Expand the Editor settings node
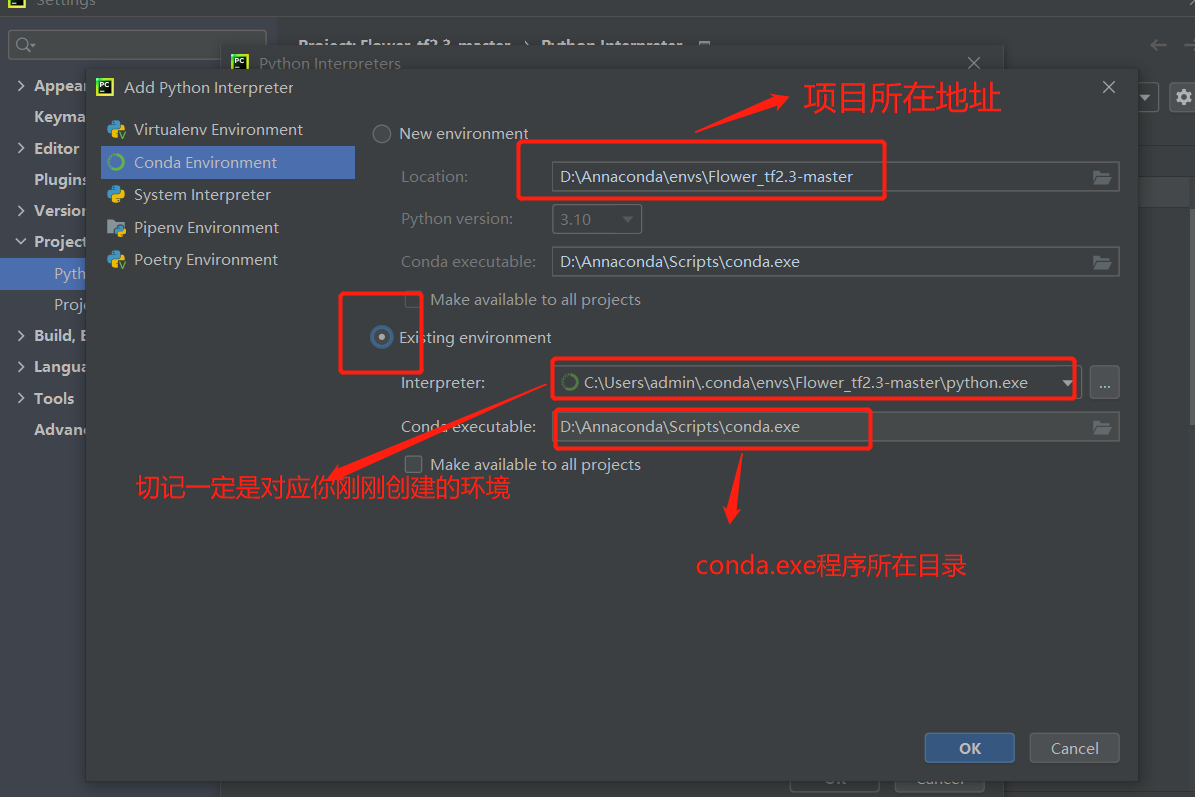 [21, 148]
